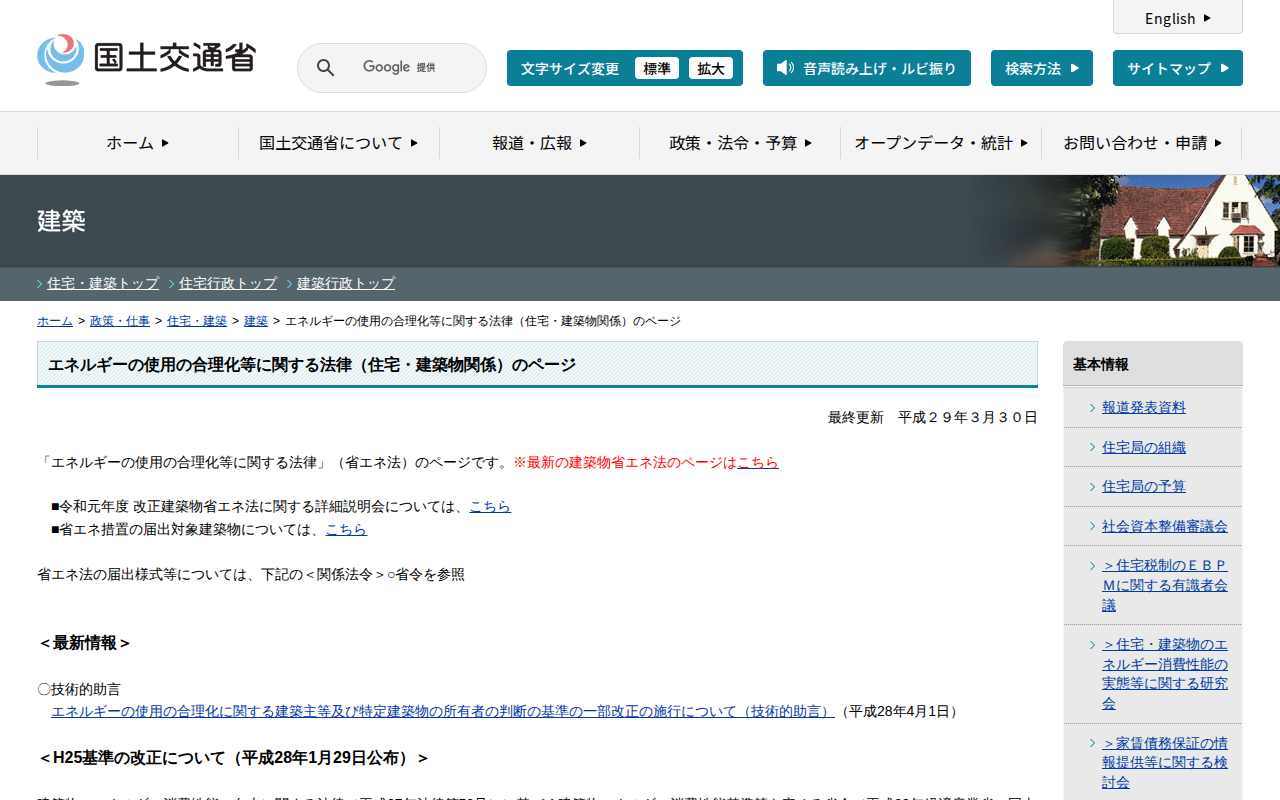
Task: Open the ホーム navigation item
Action: tap(138, 143)
